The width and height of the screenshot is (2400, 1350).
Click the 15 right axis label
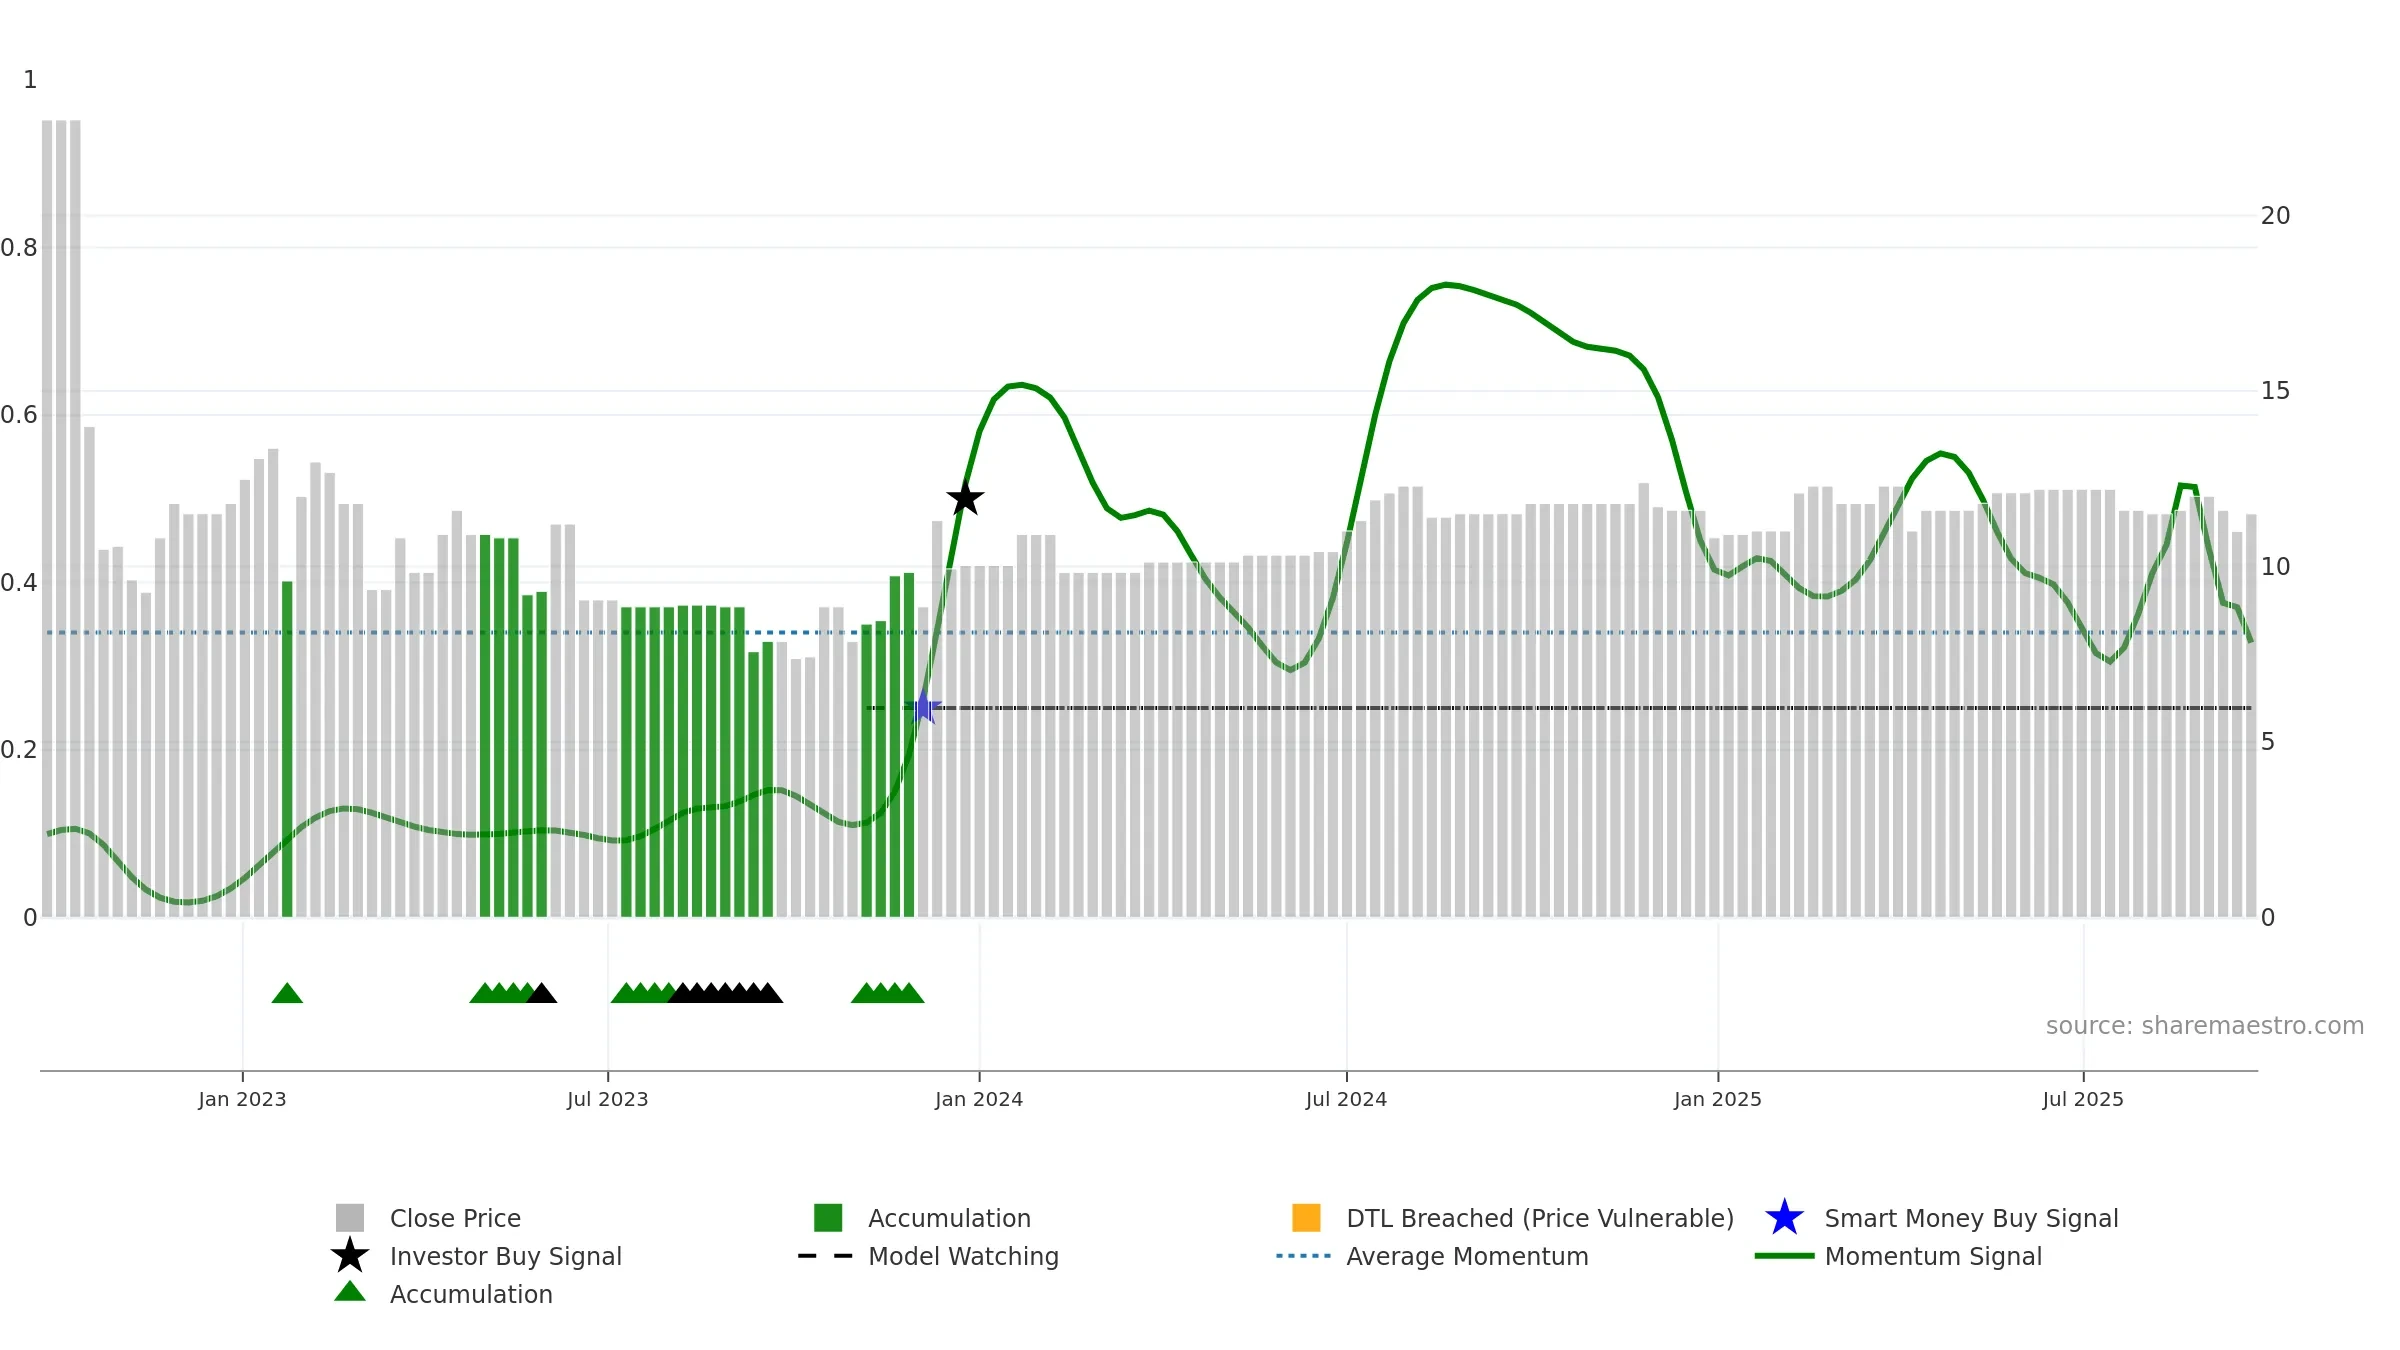tap(2275, 391)
